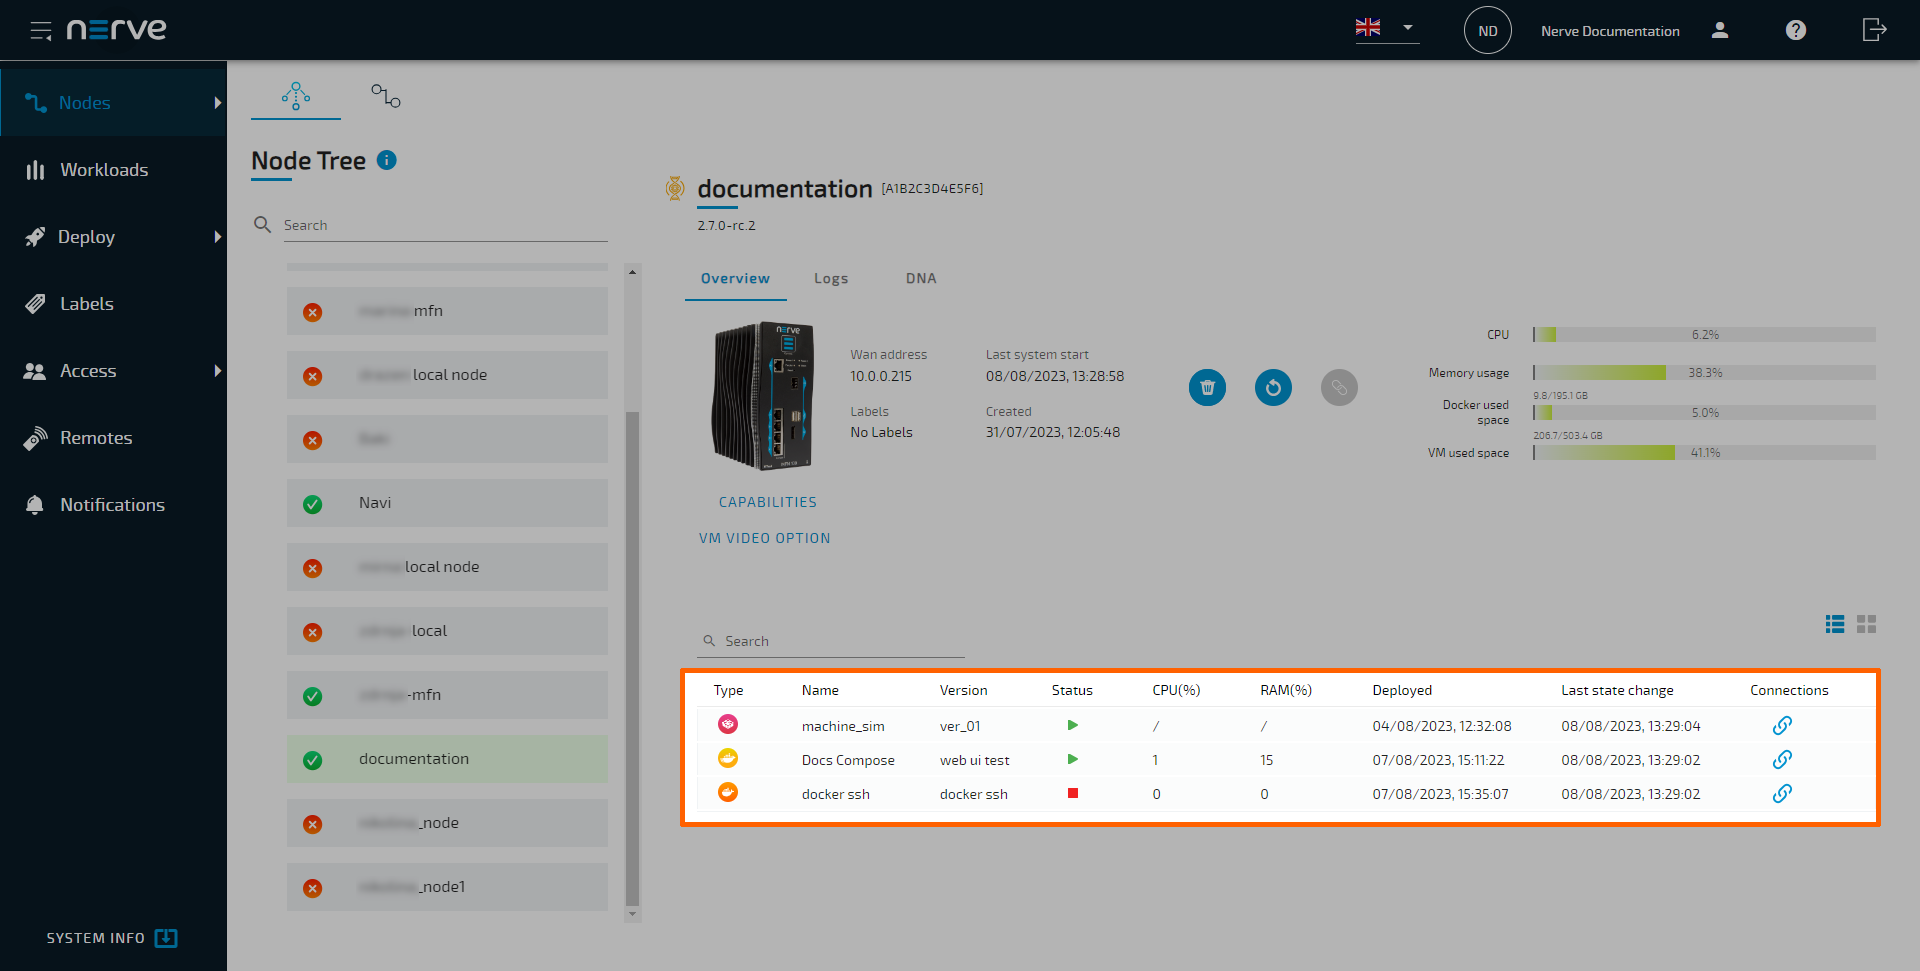Open help via the question mark icon
The height and width of the screenshot is (971, 1920).
(x=1795, y=30)
